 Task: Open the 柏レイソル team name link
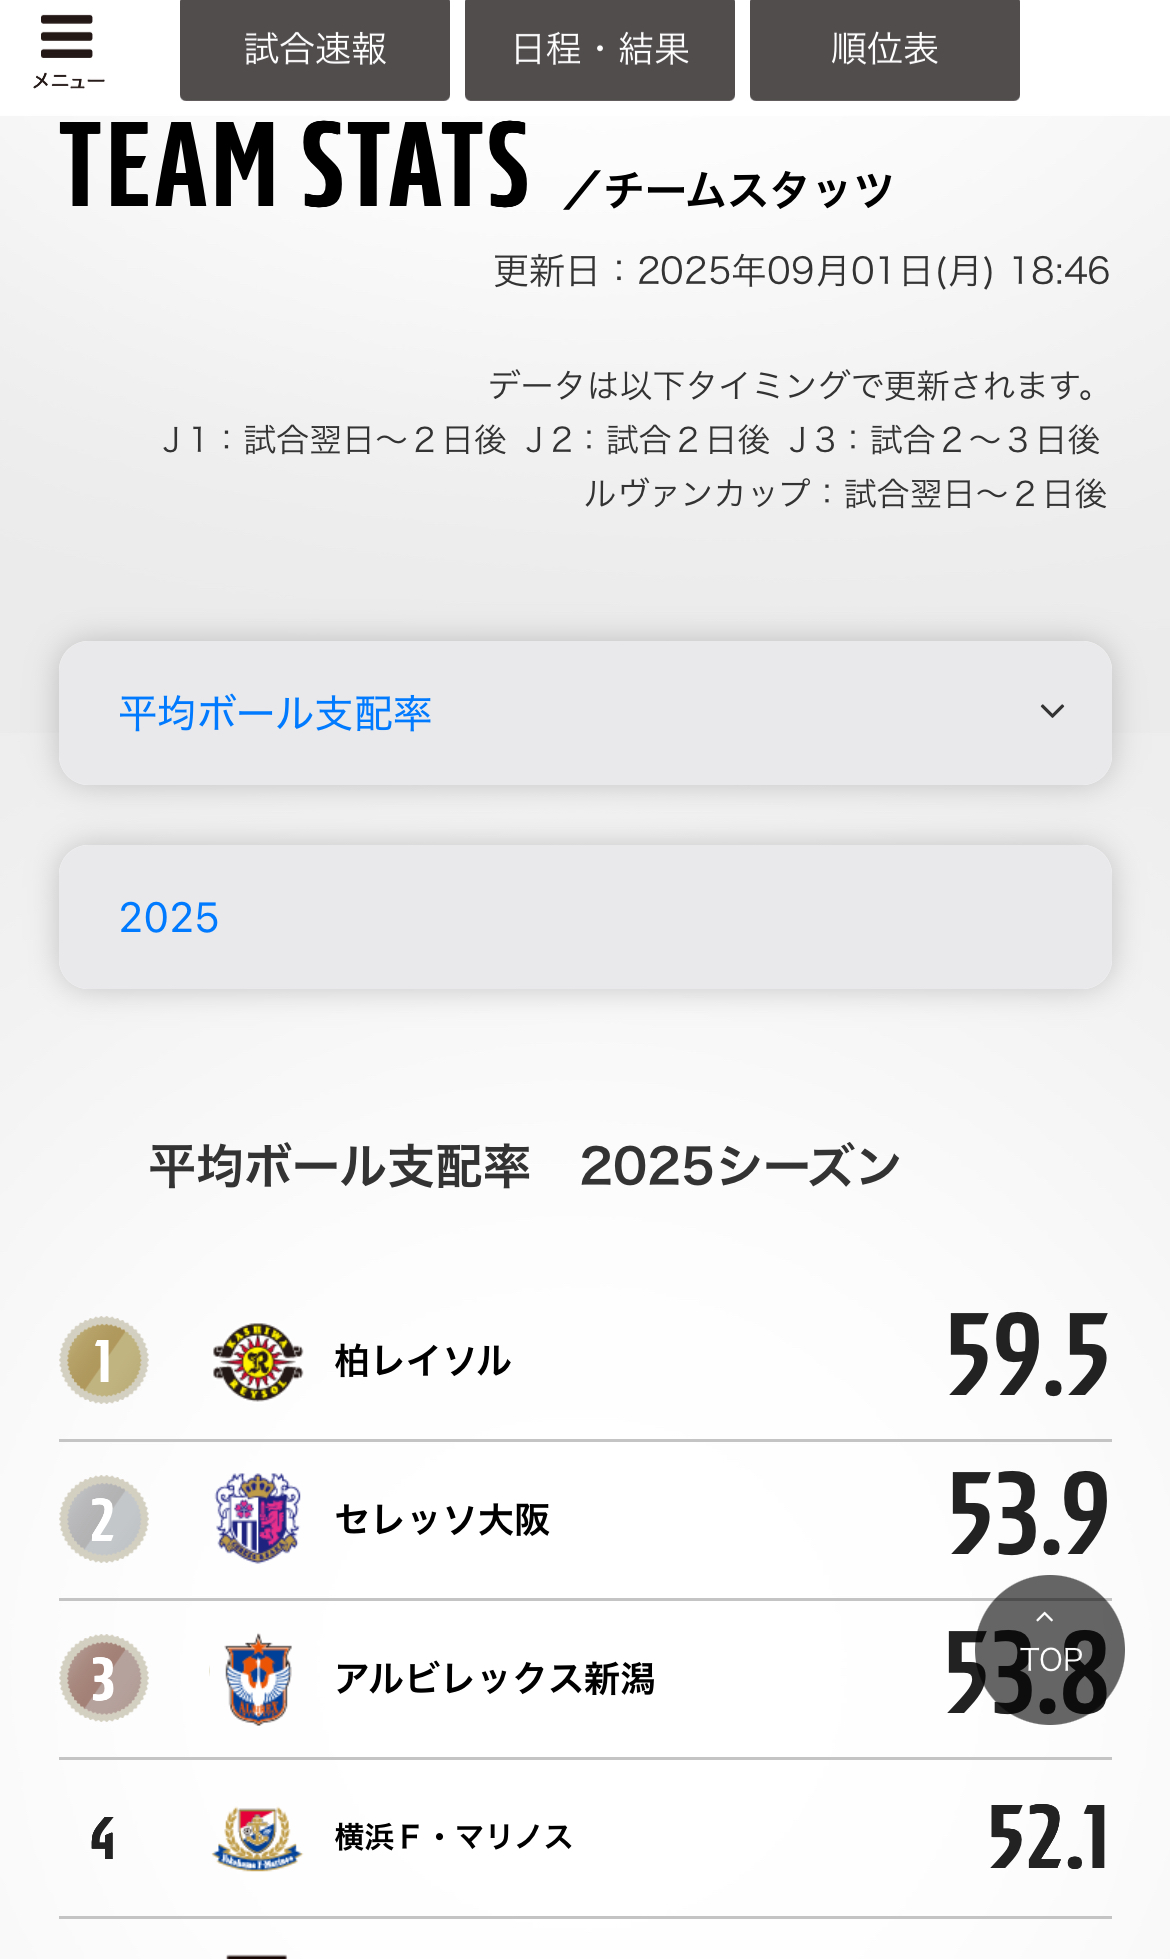tap(422, 1361)
